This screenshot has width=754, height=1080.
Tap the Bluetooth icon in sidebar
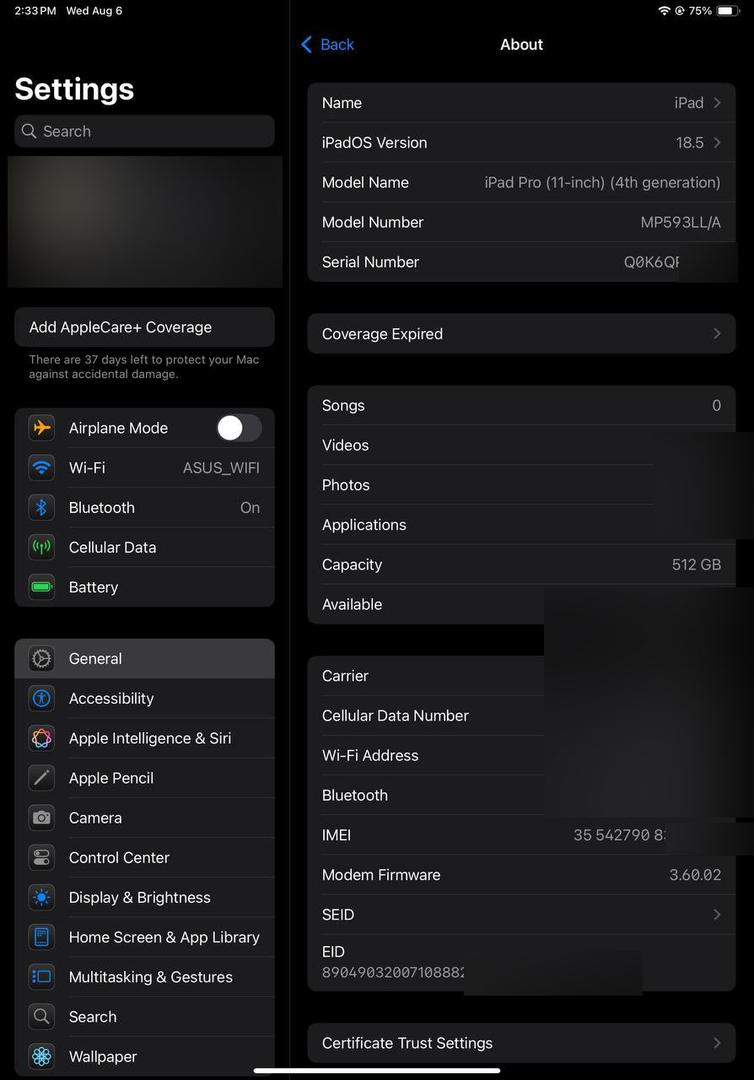tap(41, 508)
